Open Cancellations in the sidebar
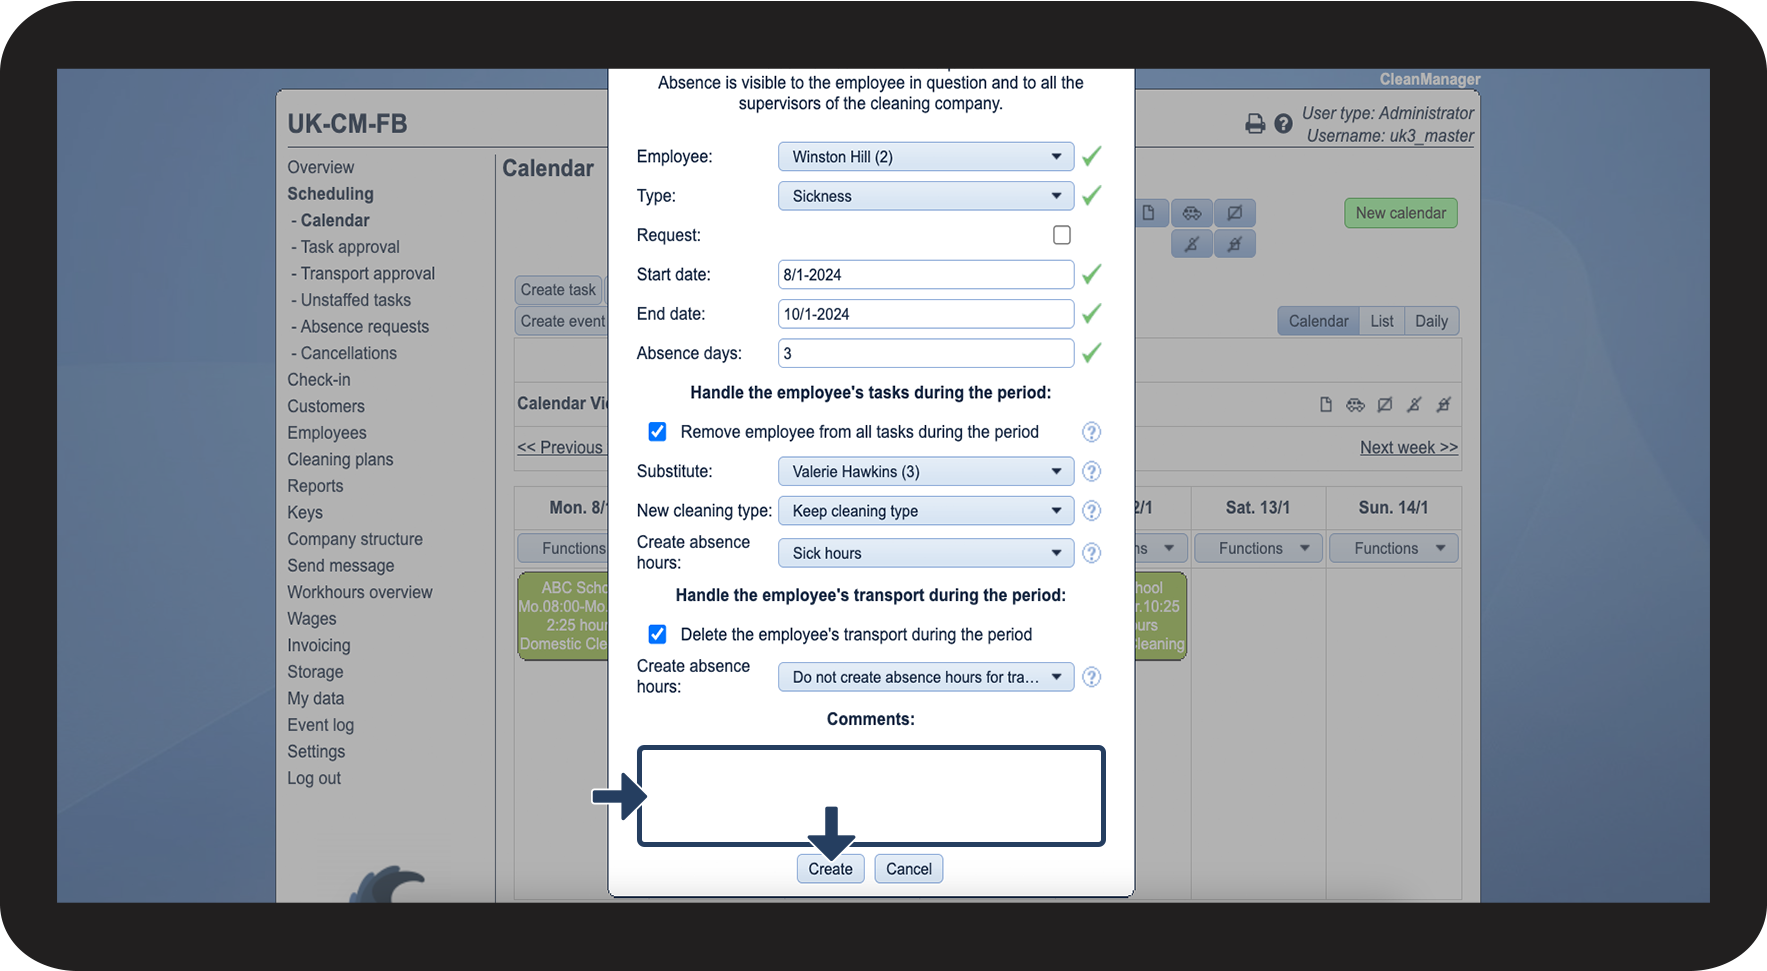 coord(349,353)
